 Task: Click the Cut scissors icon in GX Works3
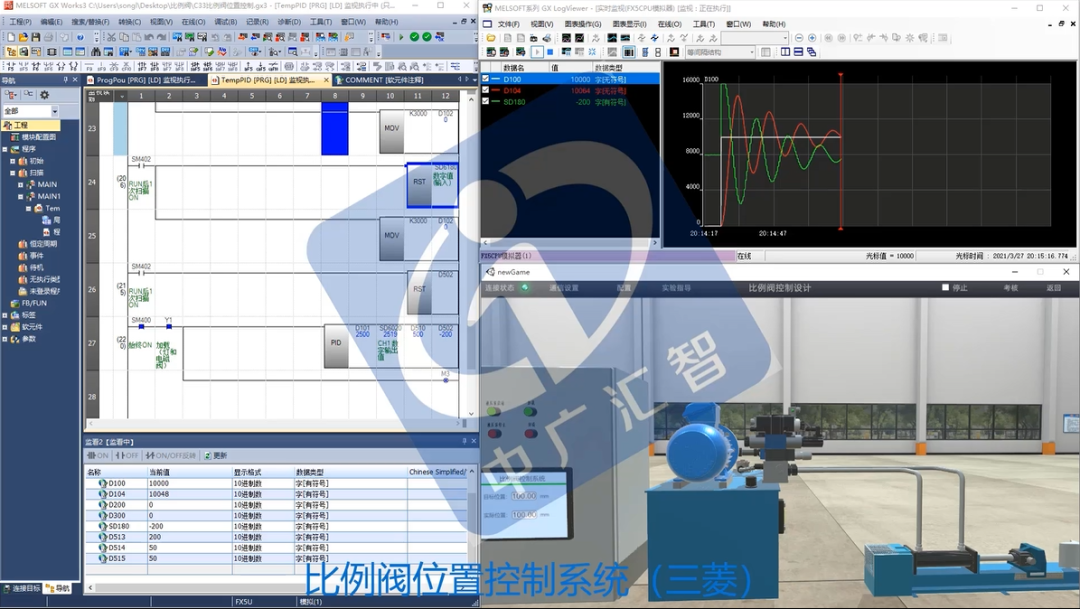coord(111,37)
